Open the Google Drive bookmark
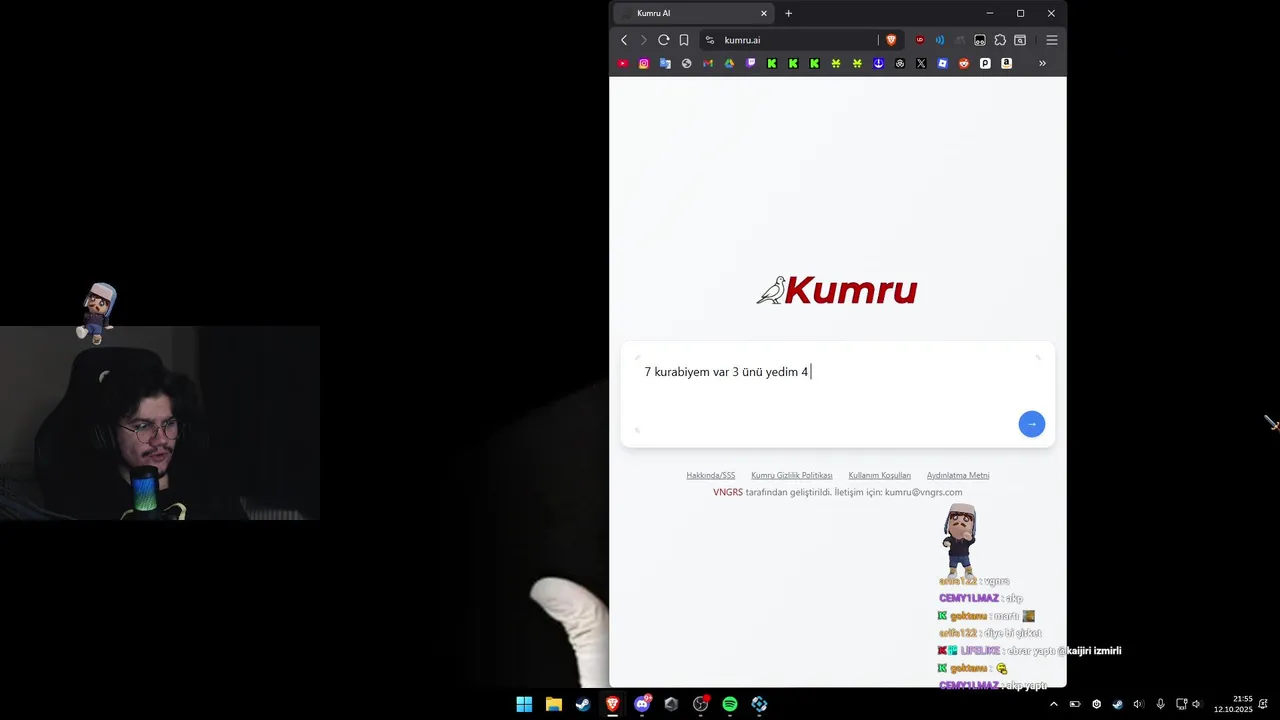 click(x=729, y=63)
